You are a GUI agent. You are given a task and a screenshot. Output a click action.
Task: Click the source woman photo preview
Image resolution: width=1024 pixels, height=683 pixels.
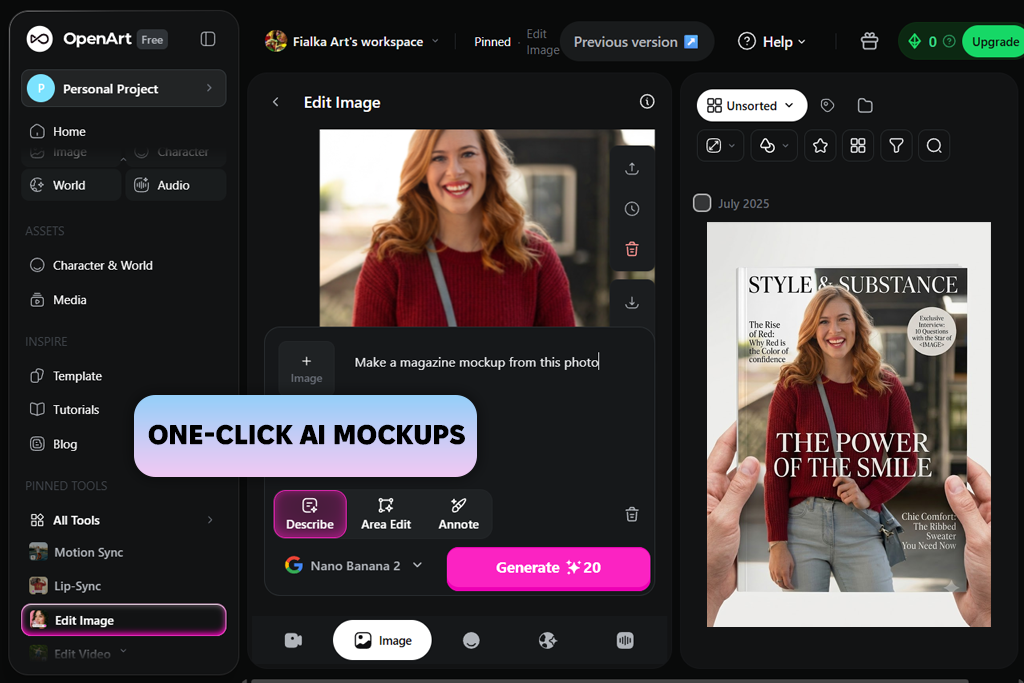pyautogui.click(x=464, y=228)
